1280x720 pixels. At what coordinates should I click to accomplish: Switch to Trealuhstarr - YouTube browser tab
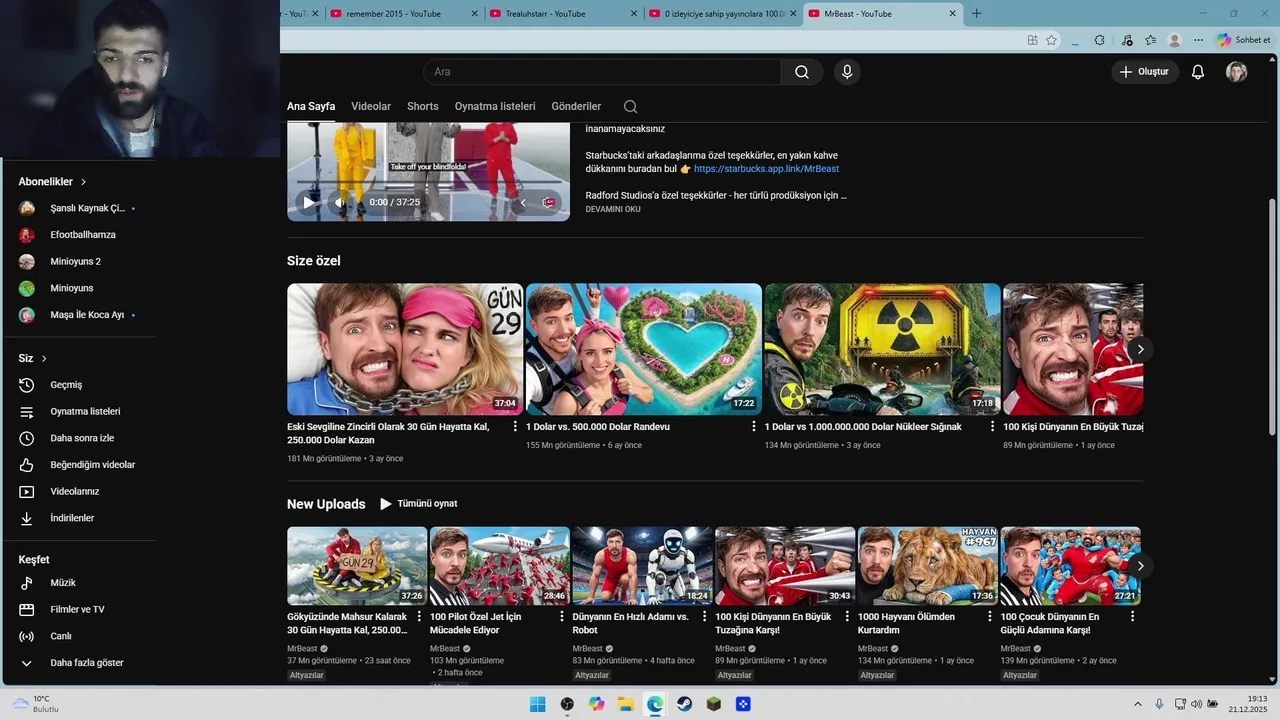563,14
